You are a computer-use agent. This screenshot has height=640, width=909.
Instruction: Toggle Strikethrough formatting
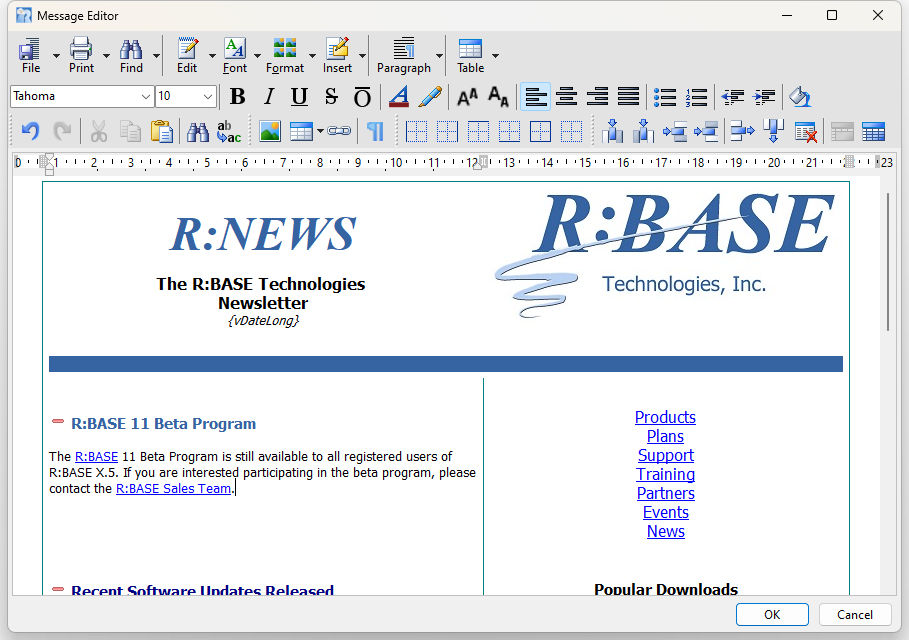tap(331, 97)
